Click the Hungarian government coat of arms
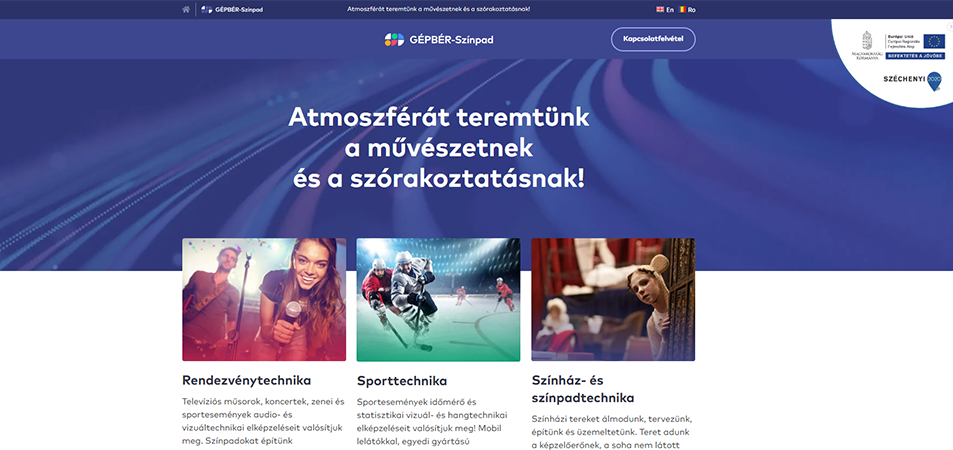This screenshot has width=953, height=450. coord(867,40)
